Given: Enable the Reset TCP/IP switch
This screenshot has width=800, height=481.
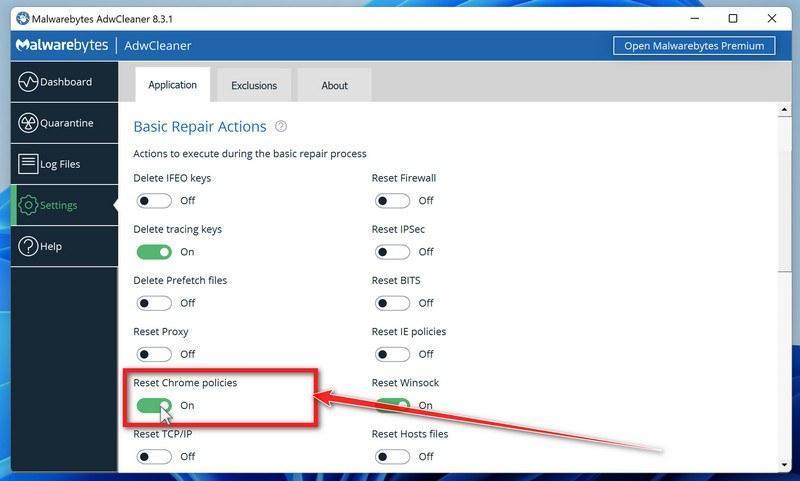Looking at the screenshot, I should (x=154, y=457).
